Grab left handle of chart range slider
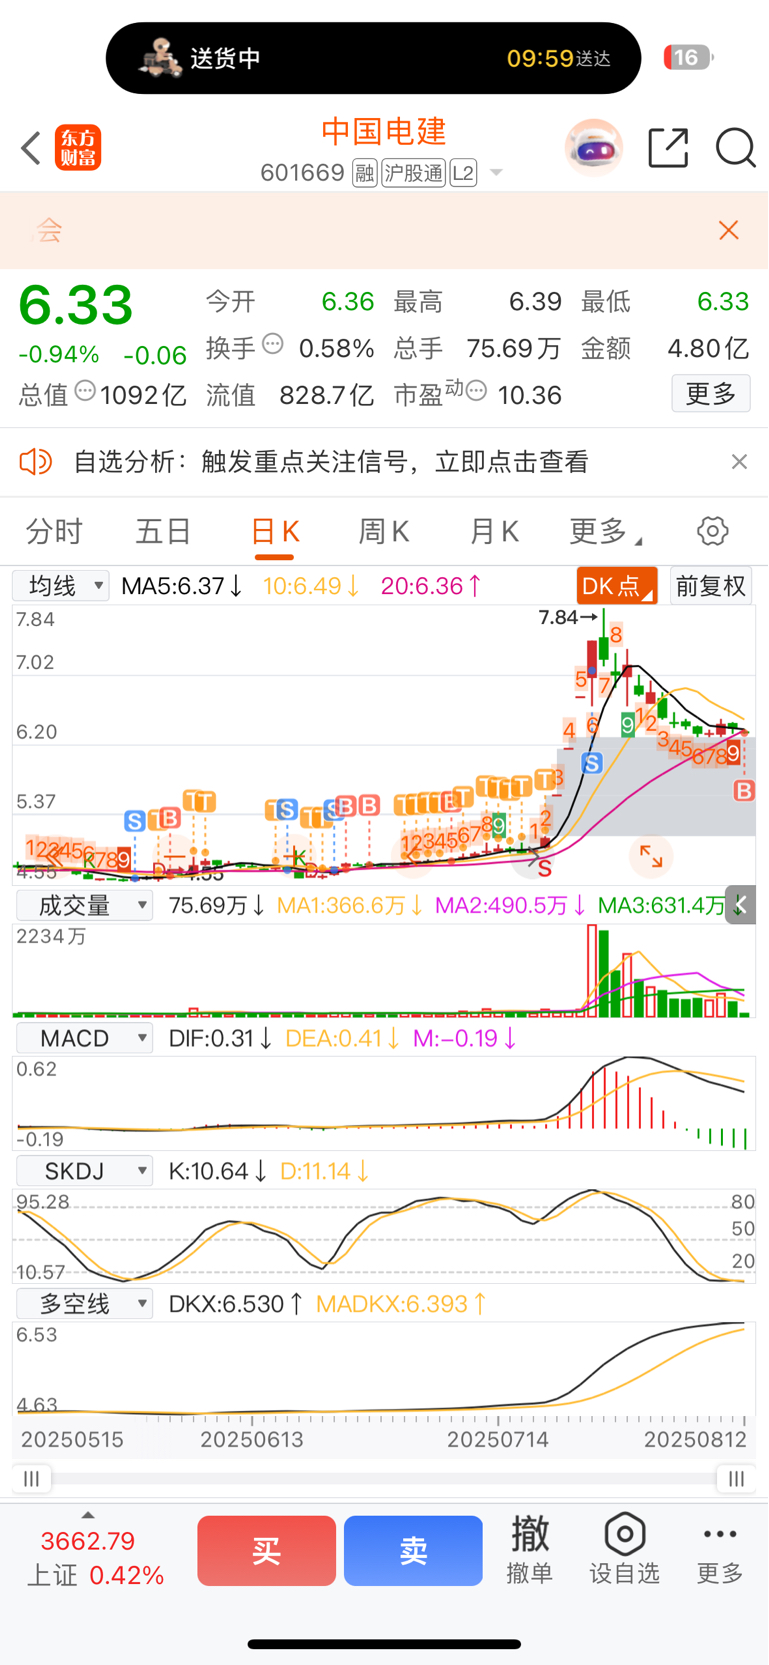The height and width of the screenshot is (1665, 769). pos(32,1479)
